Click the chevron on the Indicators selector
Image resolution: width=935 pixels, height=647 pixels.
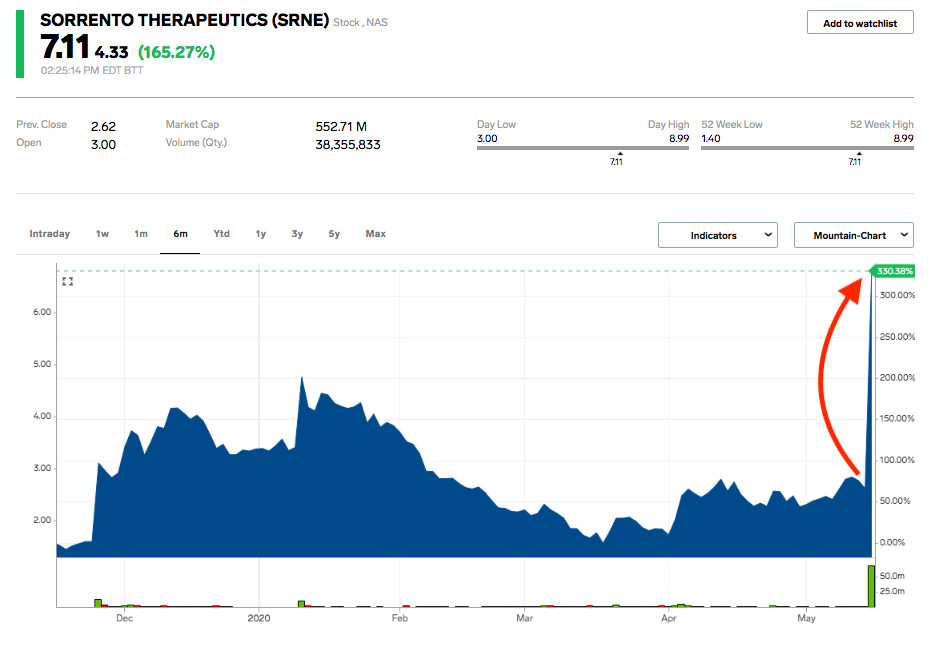coord(768,234)
